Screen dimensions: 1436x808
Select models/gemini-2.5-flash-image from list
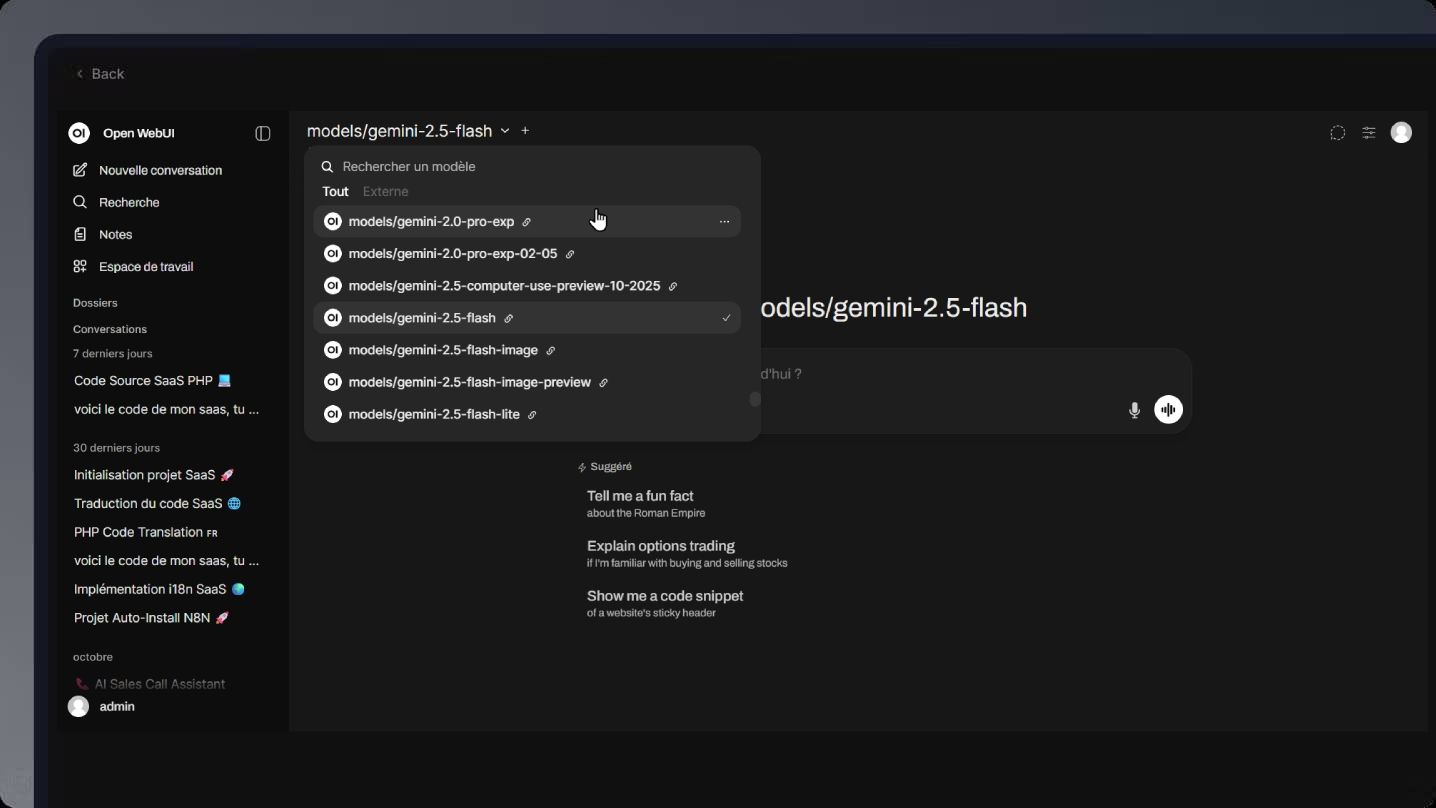[443, 350]
